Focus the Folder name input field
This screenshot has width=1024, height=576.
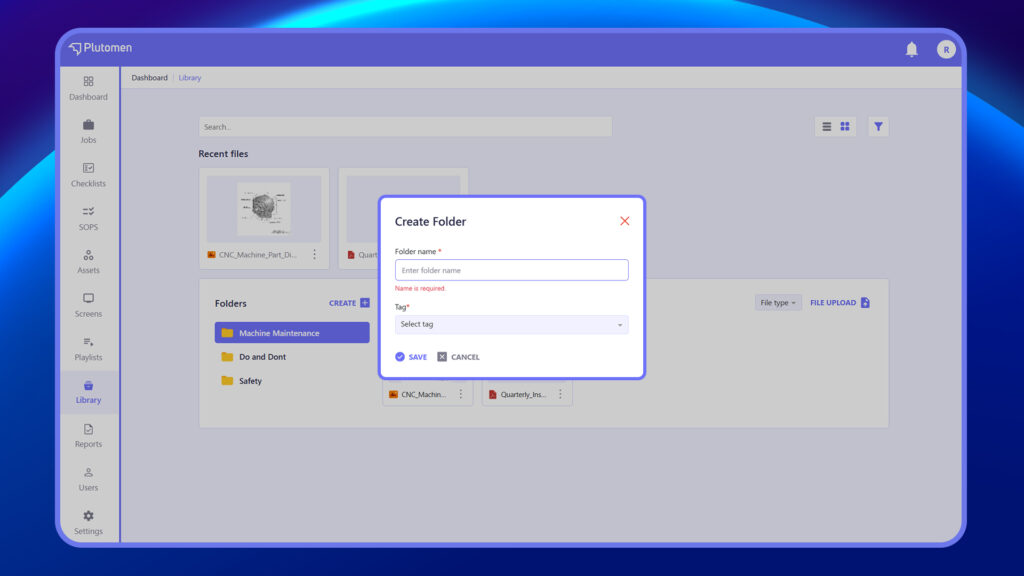click(511, 270)
